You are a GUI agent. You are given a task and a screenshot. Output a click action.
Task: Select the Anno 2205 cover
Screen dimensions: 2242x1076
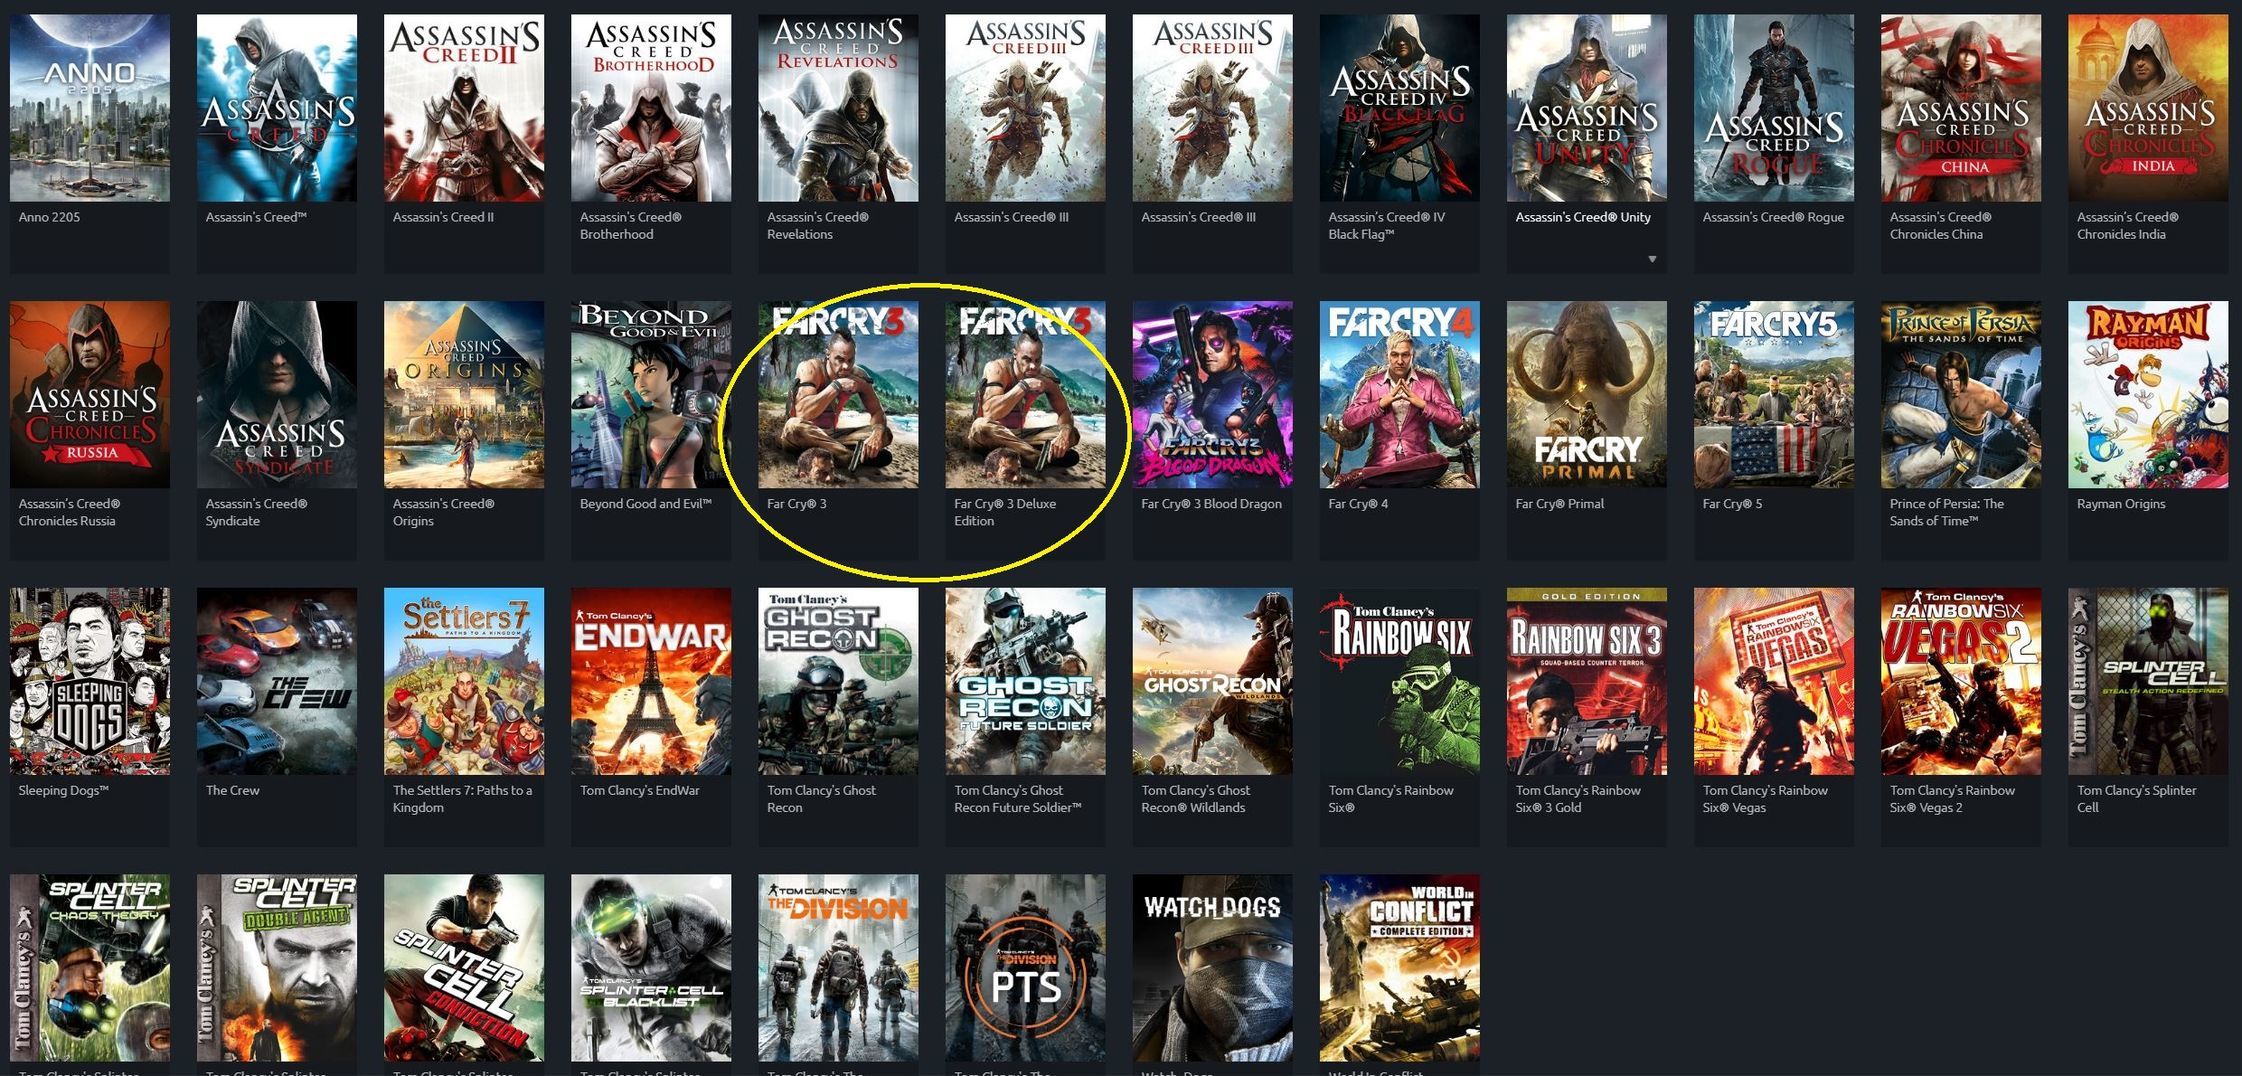[90, 108]
